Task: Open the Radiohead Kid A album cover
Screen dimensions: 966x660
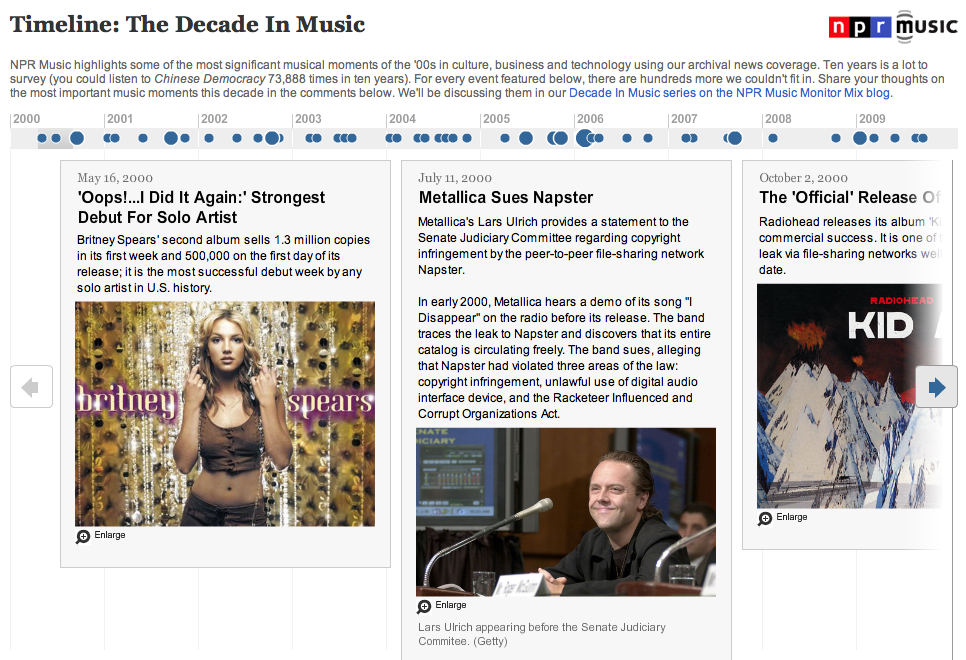Action: pyautogui.click(x=850, y=396)
